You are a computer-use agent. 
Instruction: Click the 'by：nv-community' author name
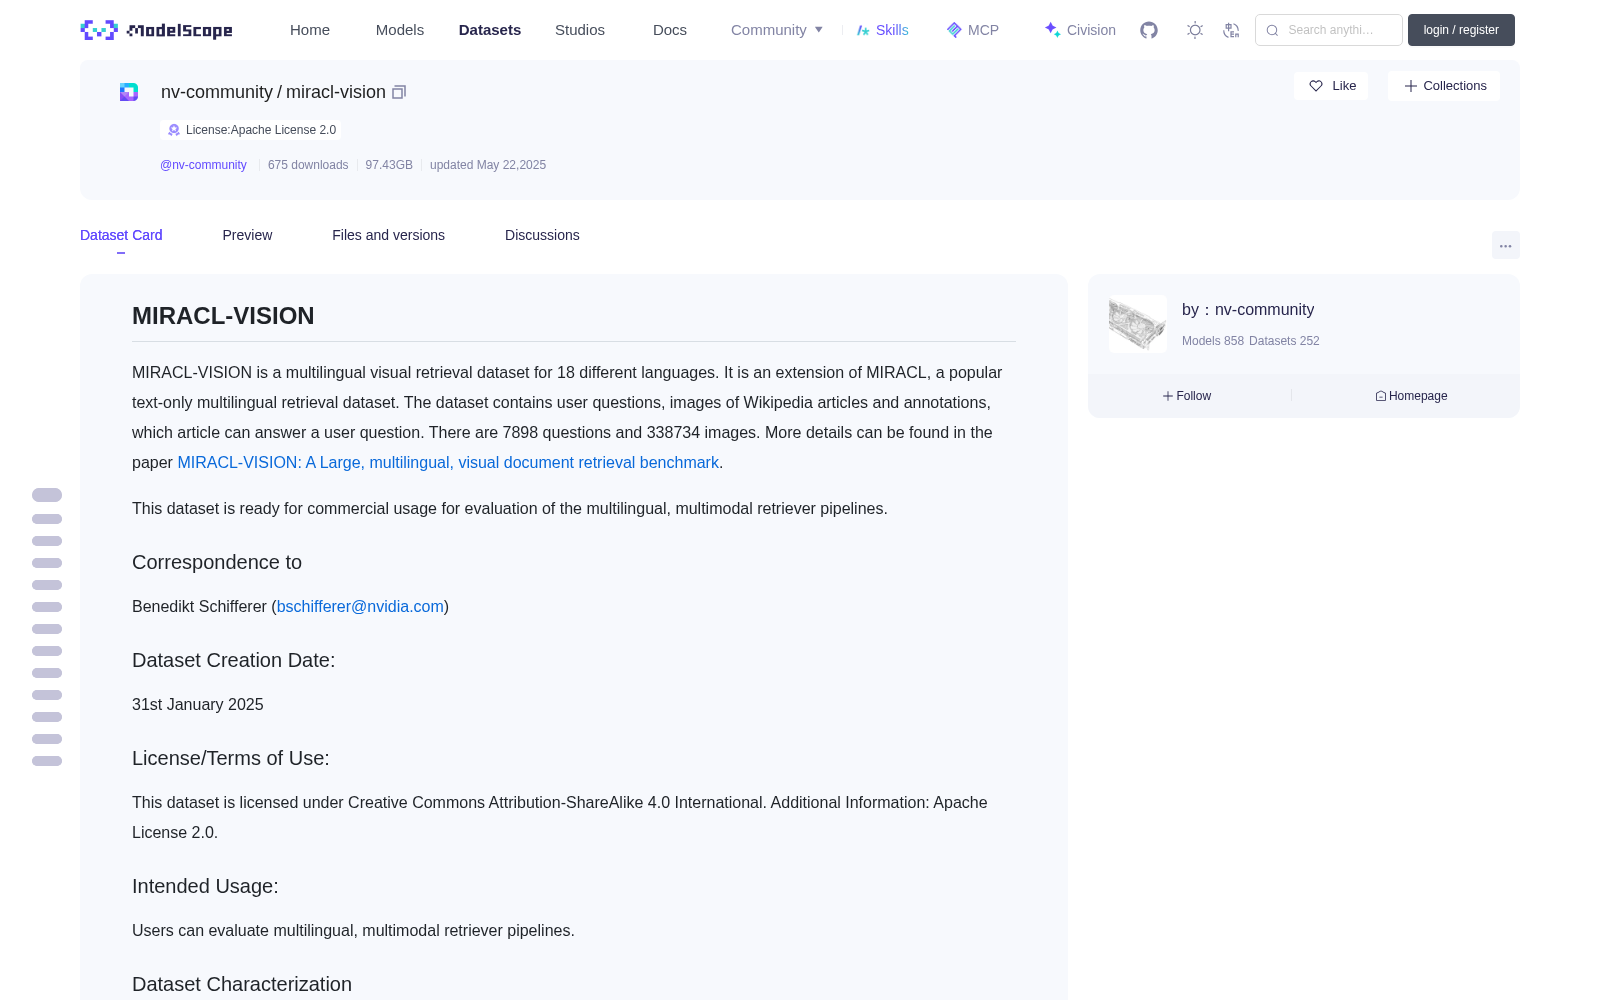(x=1248, y=310)
